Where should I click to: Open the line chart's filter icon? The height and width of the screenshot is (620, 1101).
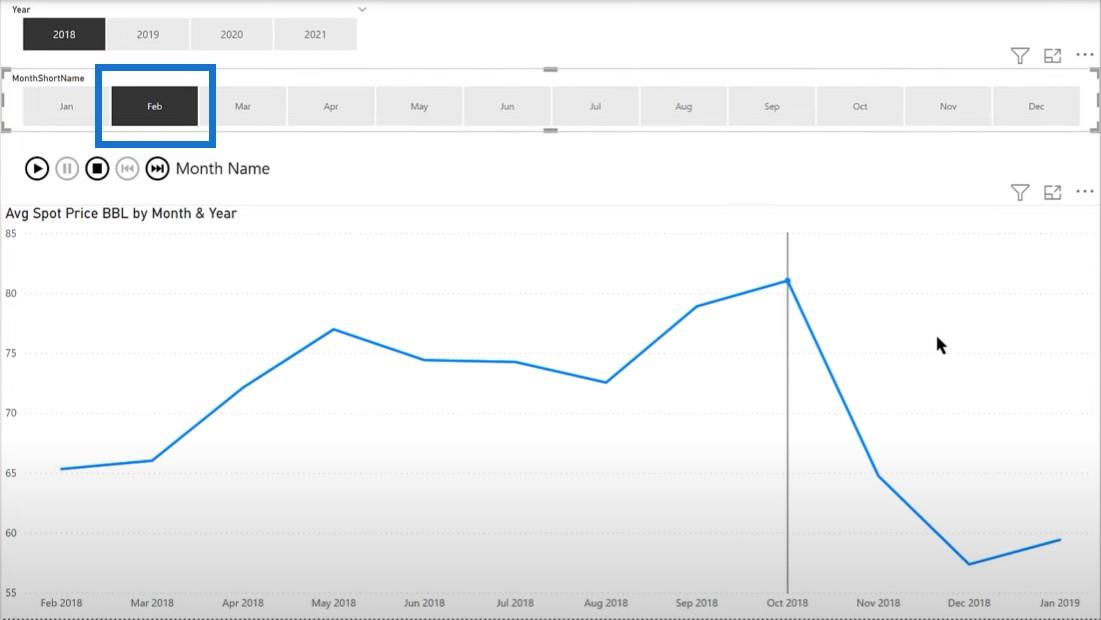pyautogui.click(x=1020, y=192)
